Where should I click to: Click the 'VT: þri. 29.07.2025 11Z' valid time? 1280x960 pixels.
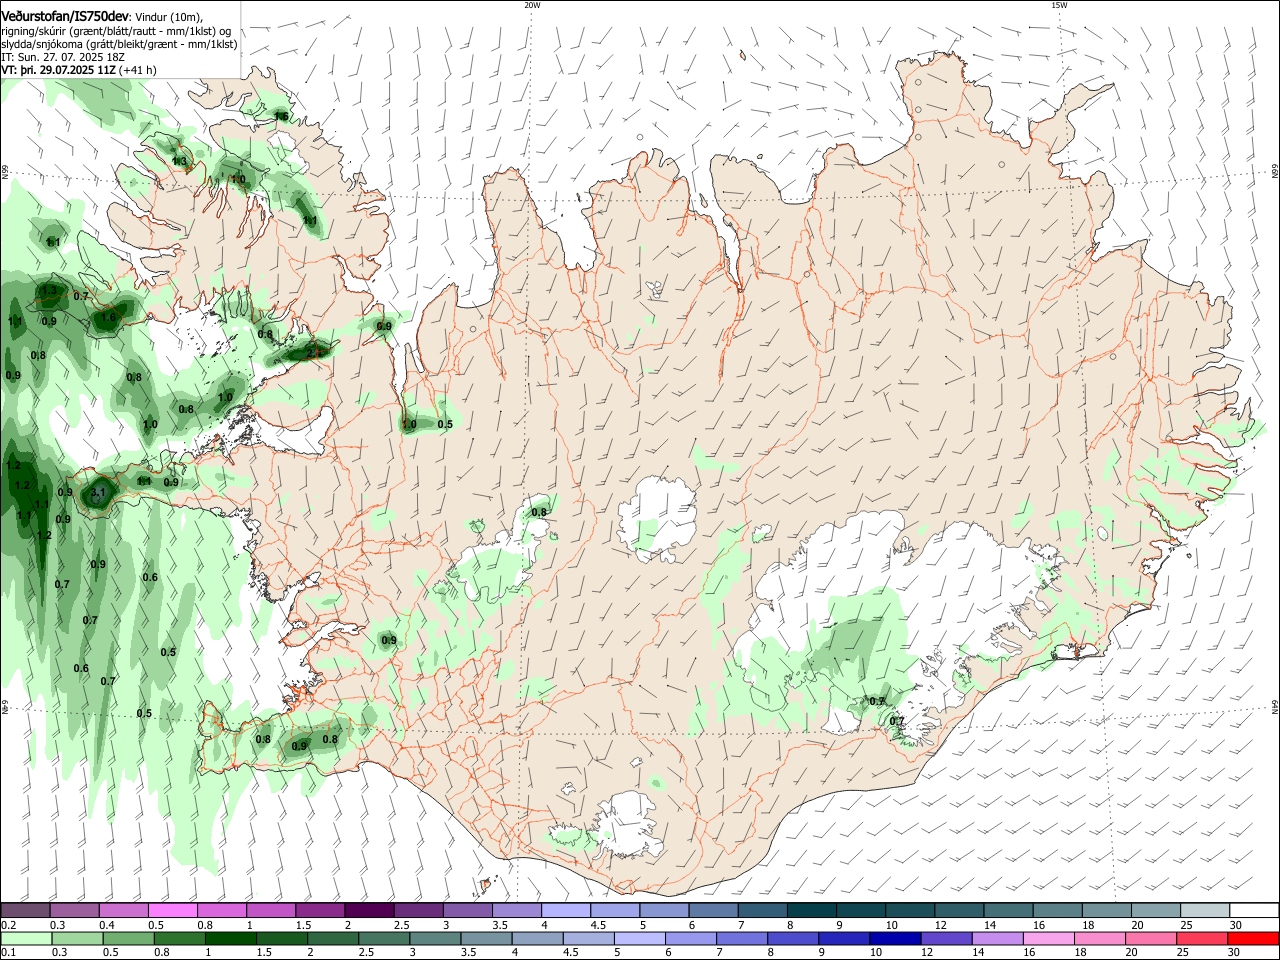pyautogui.click(x=58, y=70)
